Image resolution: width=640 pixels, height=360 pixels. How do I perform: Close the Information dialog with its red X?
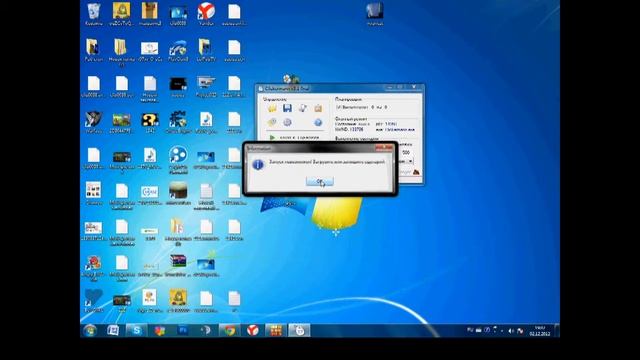384,148
